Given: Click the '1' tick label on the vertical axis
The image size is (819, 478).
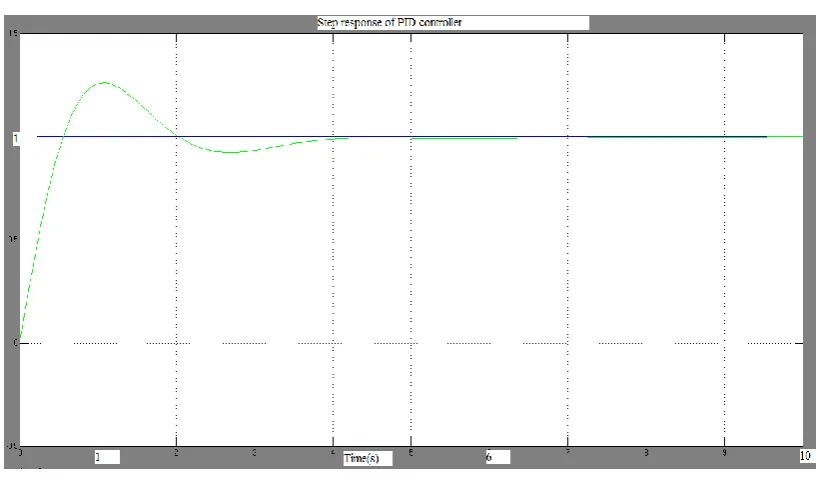Looking at the screenshot, I should pyautogui.click(x=16, y=138).
